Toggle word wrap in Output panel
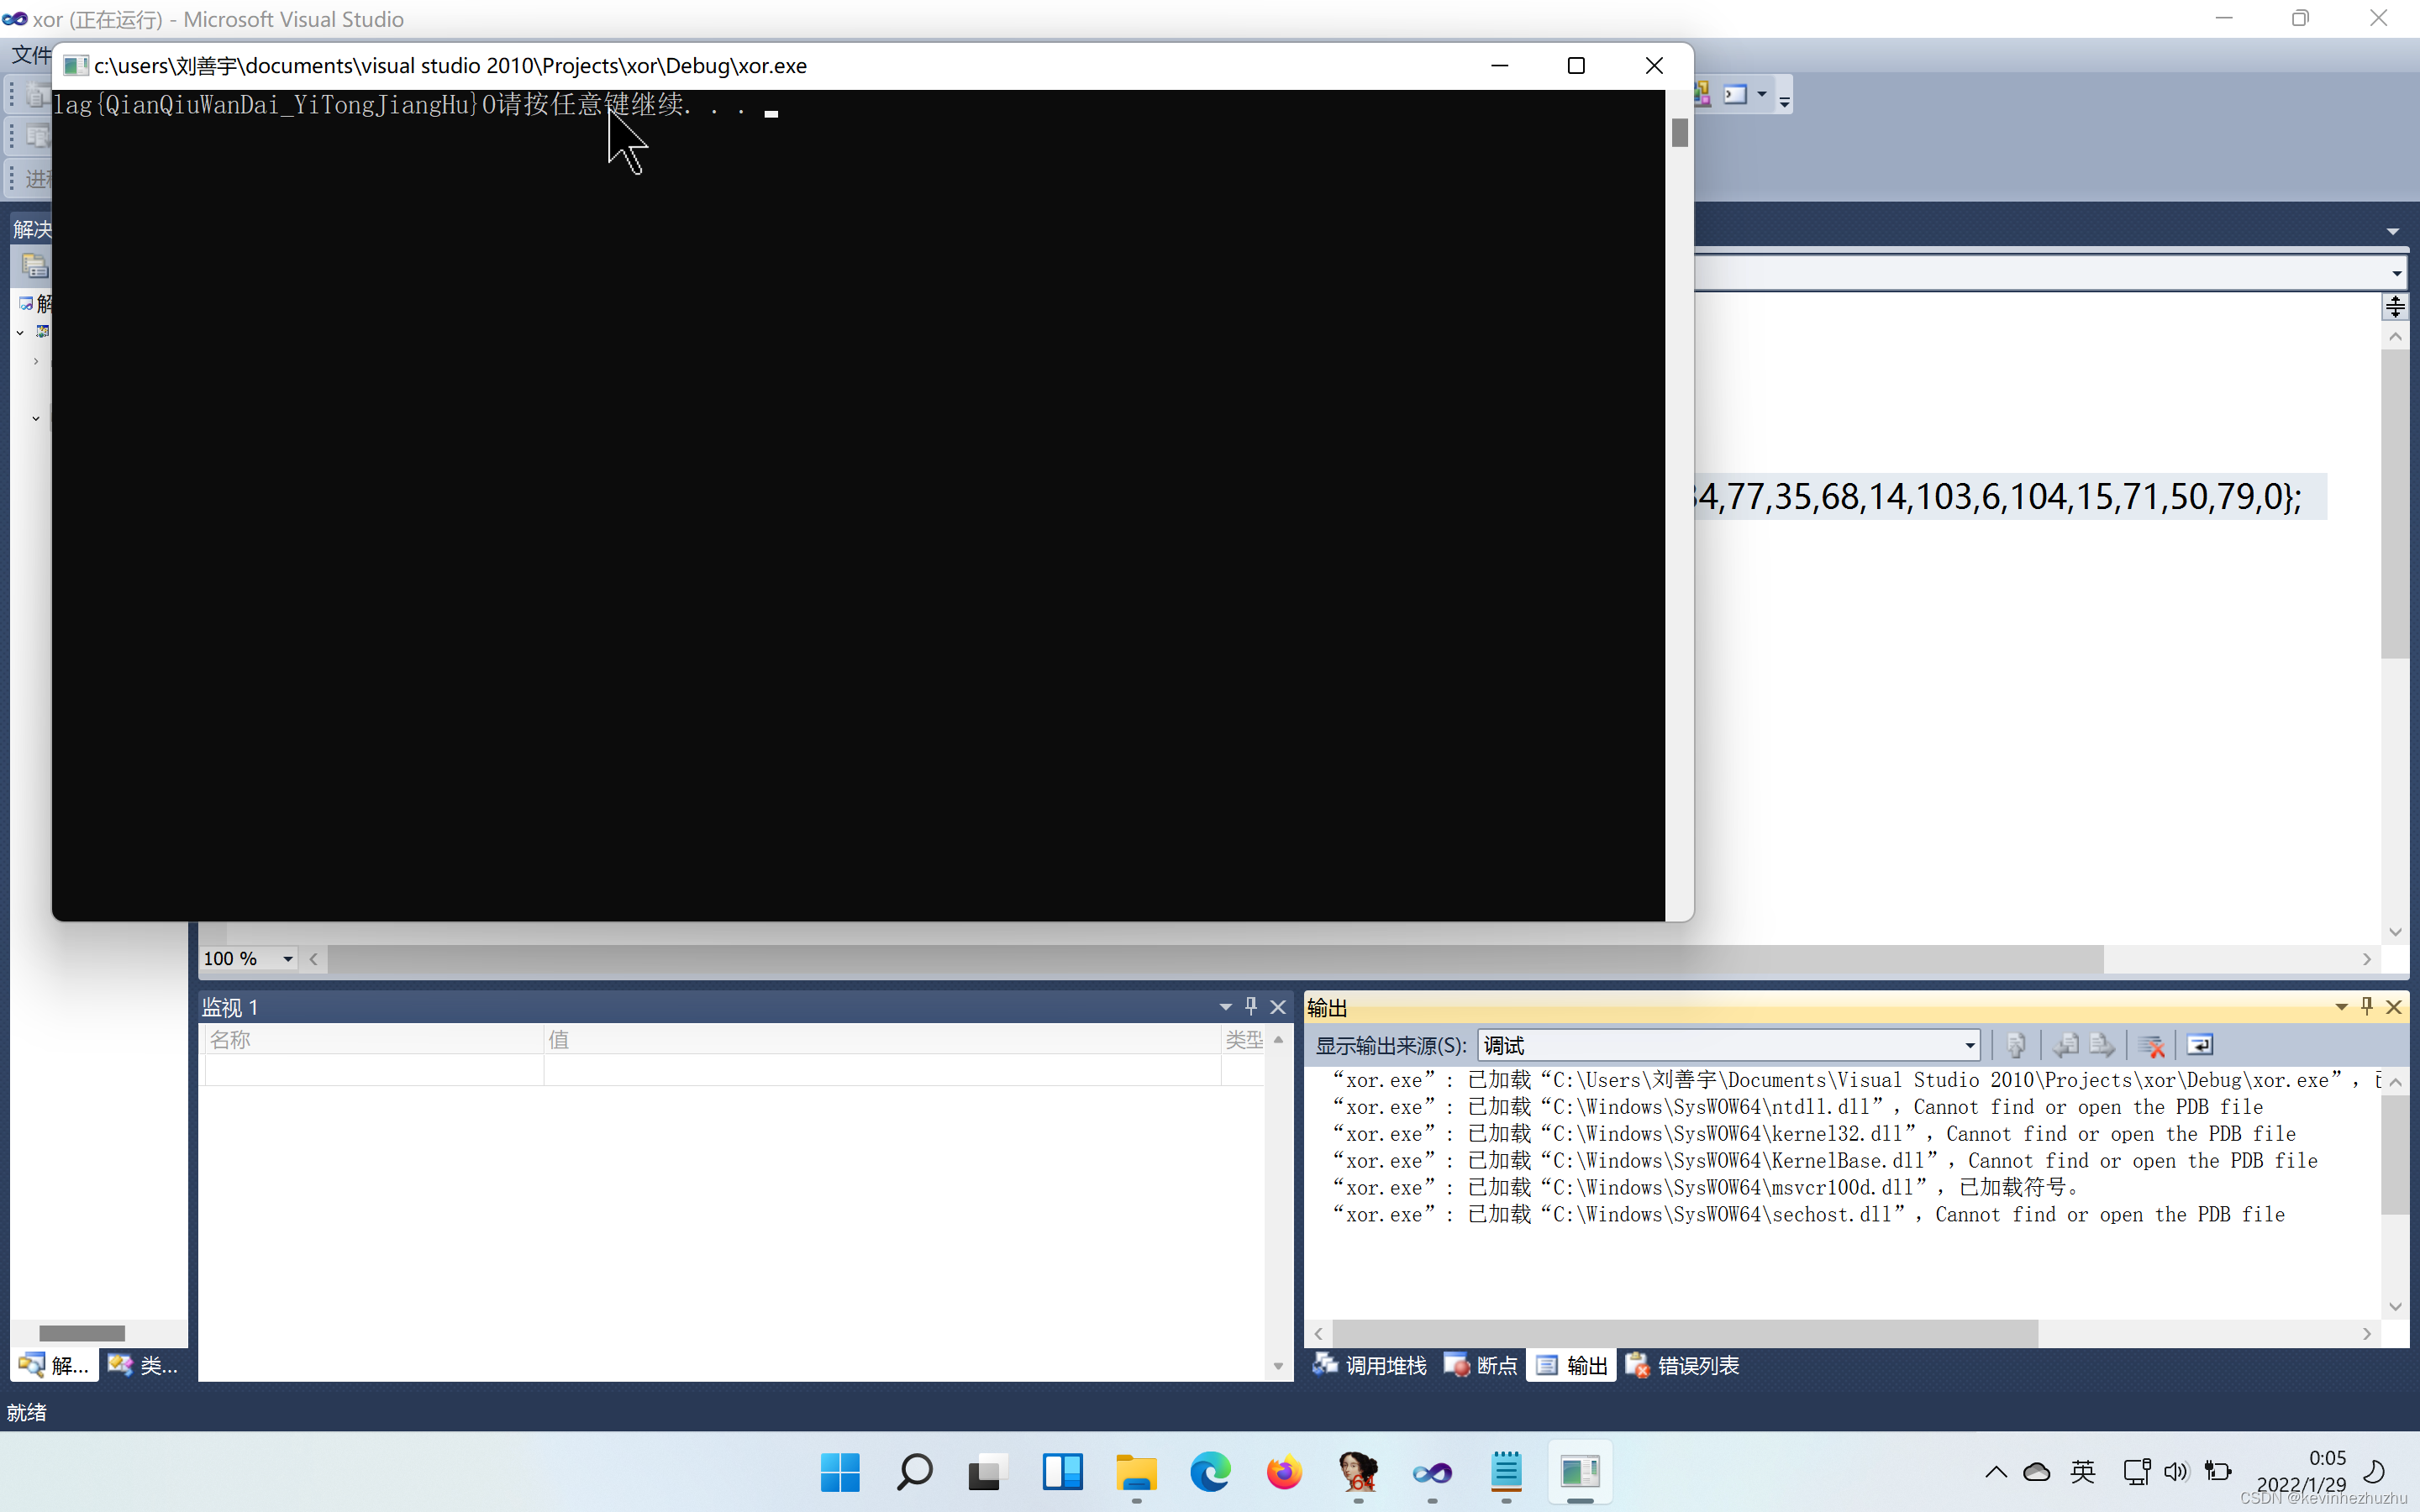 coord(2200,1045)
